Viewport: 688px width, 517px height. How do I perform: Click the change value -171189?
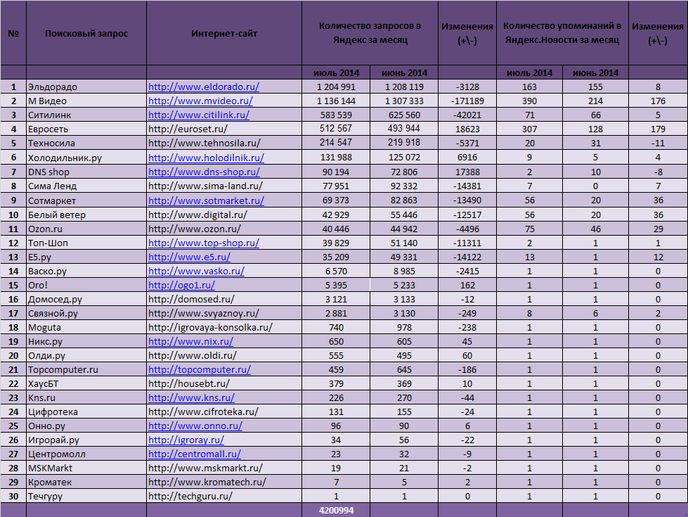467,101
